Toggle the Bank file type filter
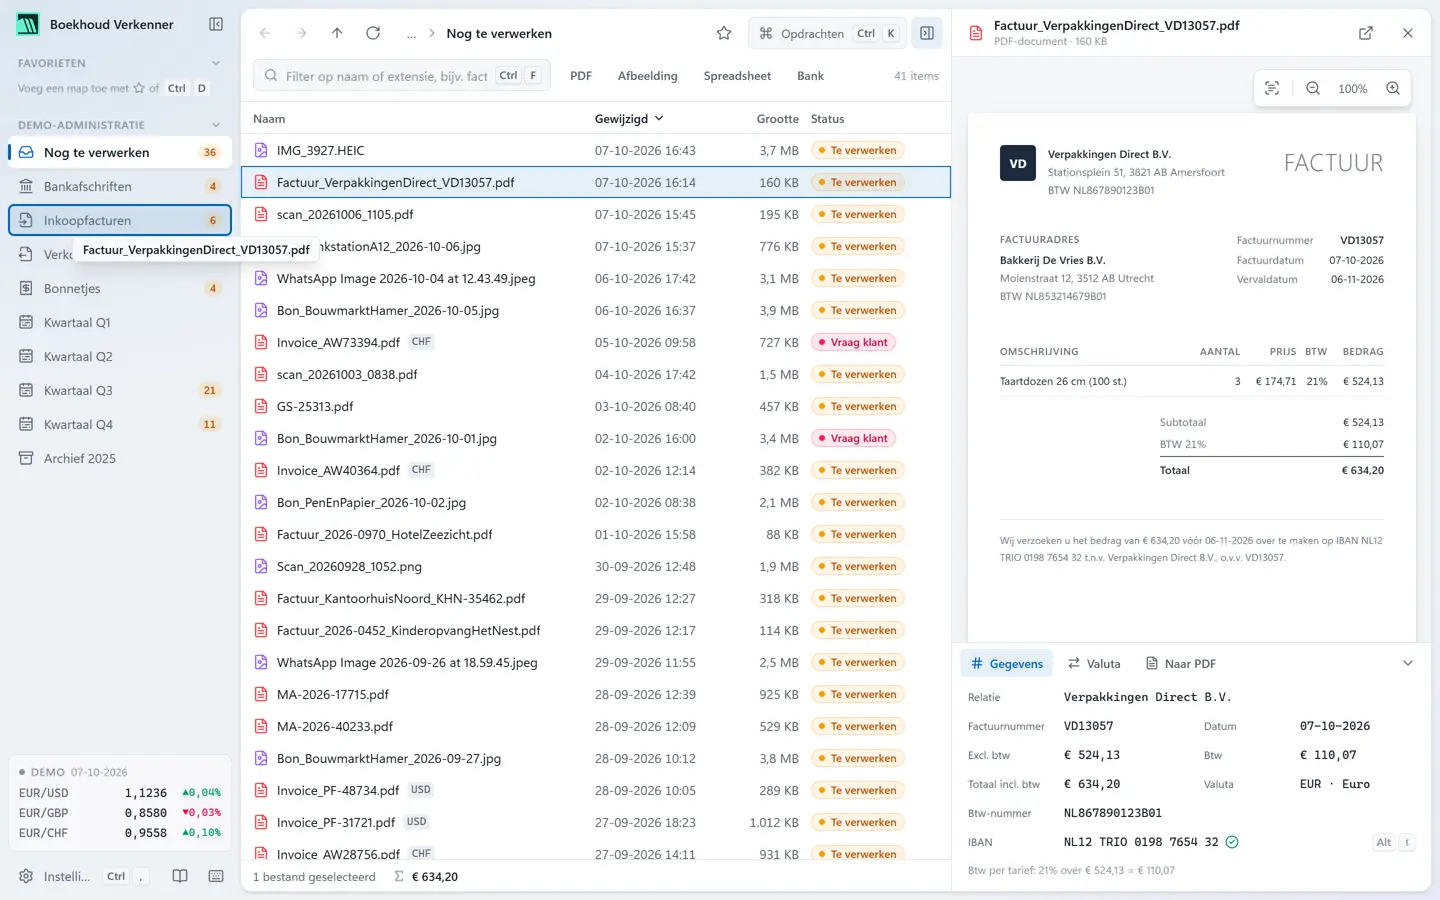 [x=810, y=76]
